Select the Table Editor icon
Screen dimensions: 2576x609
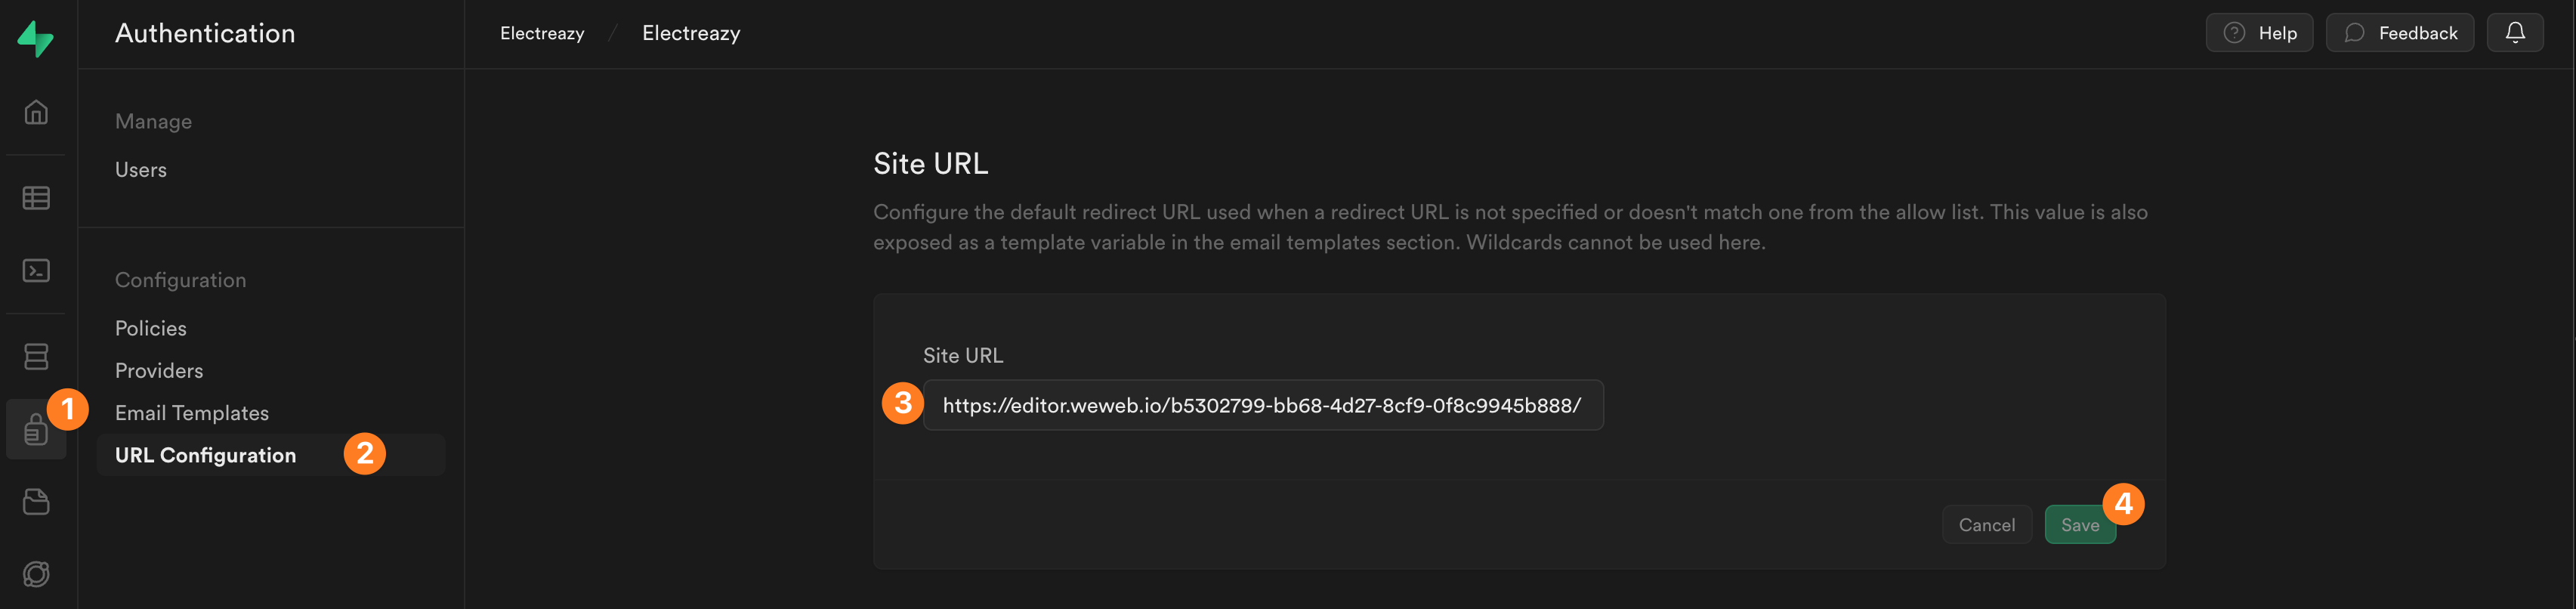tap(36, 198)
